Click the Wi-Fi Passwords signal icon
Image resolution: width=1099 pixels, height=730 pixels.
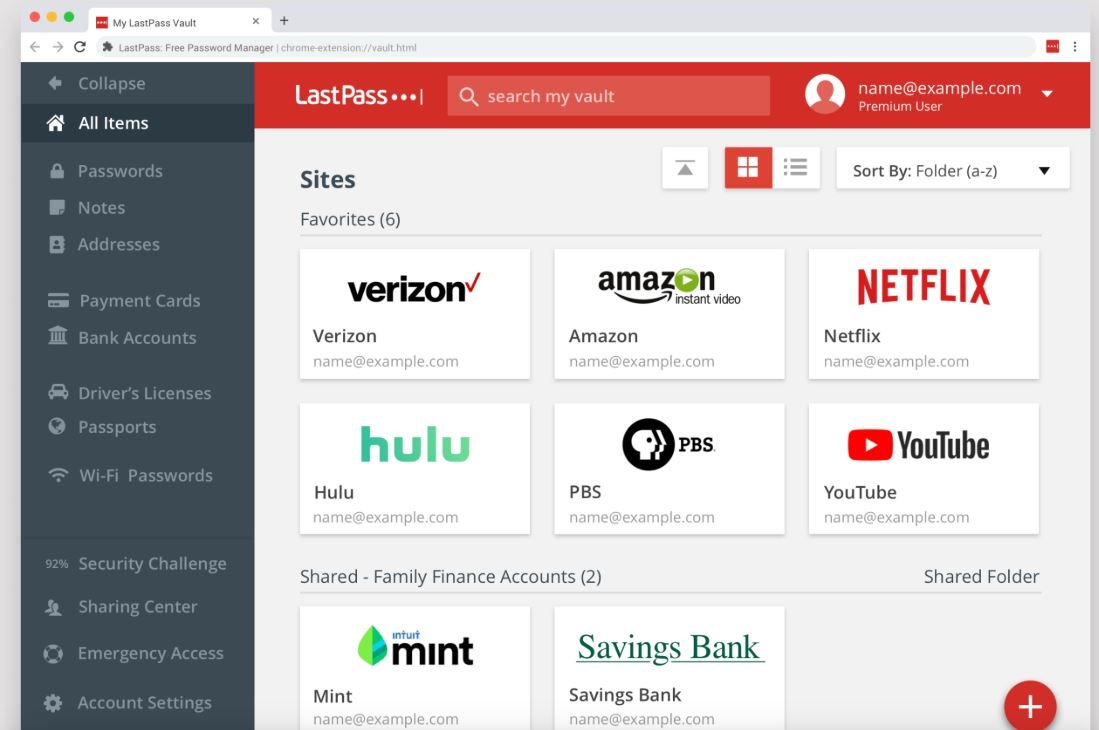pos(58,475)
